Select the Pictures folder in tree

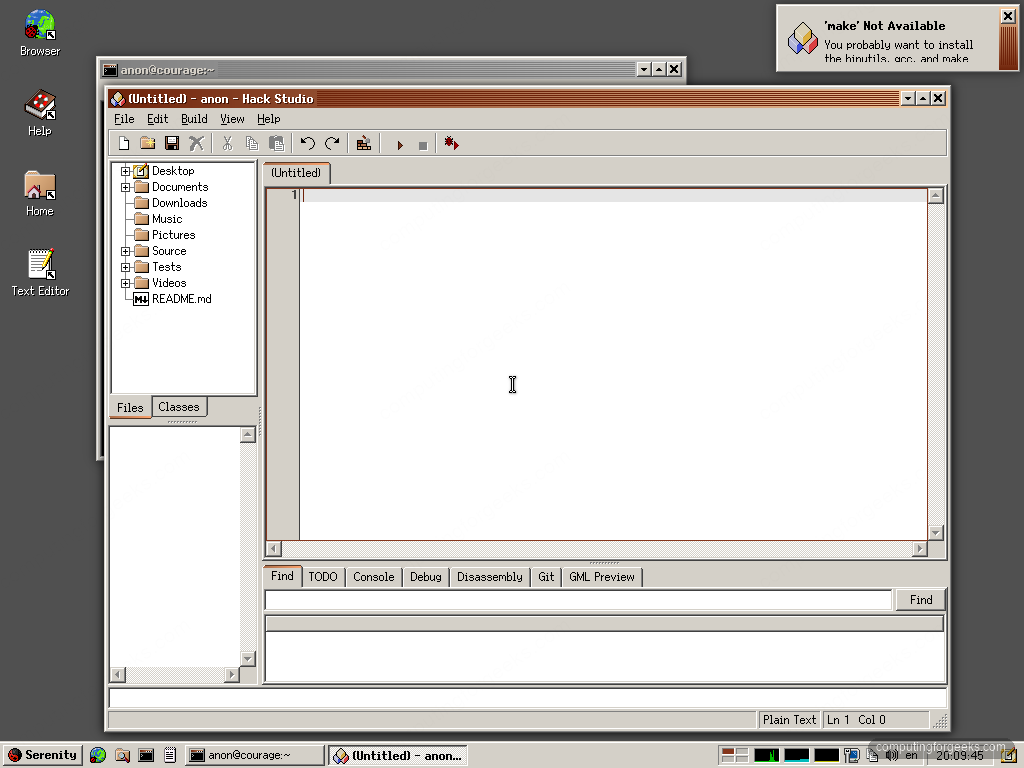pos(165,235)
